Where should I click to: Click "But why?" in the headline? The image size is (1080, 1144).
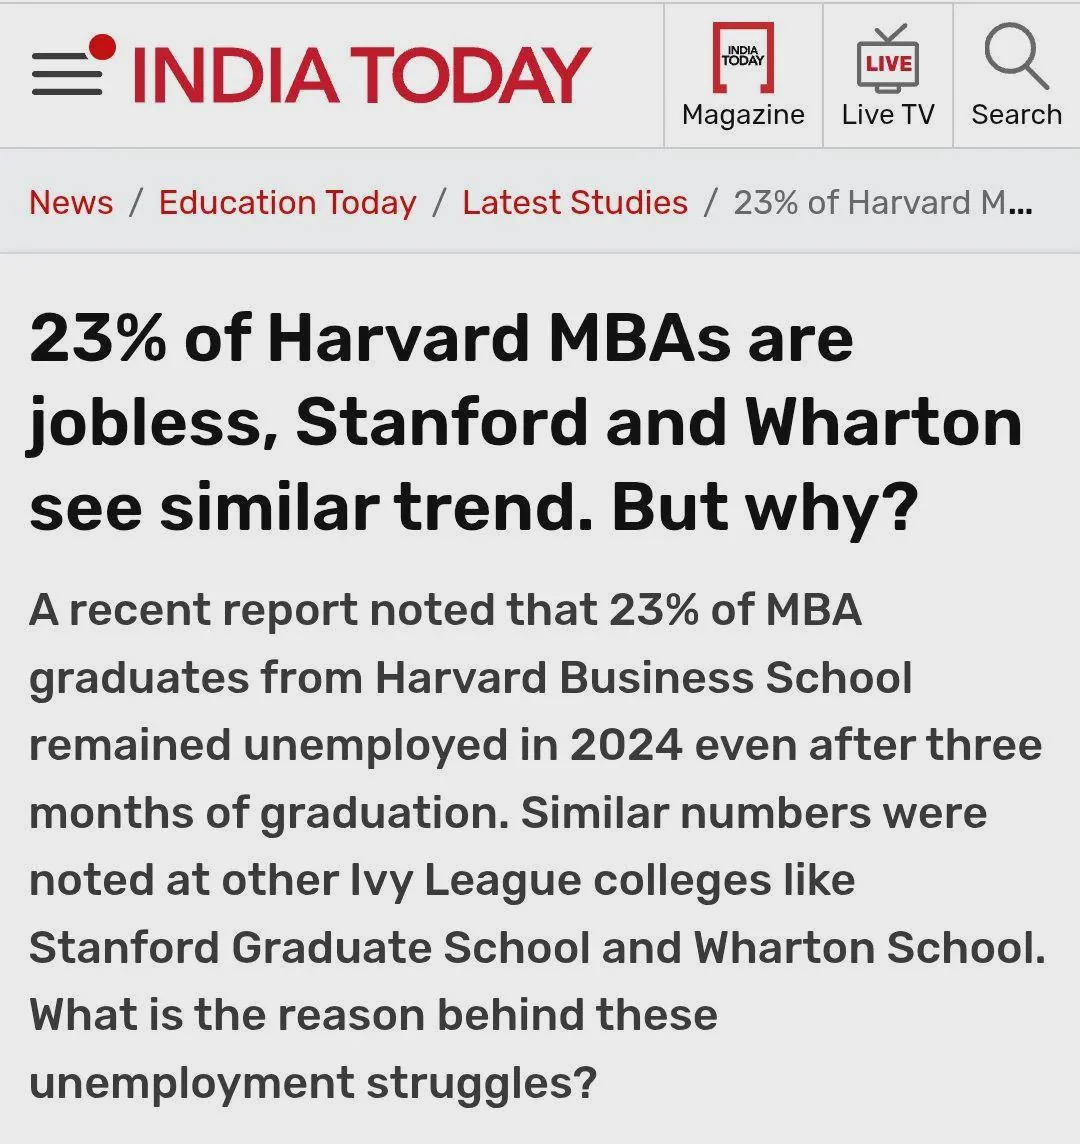click(x=765, y=506)
